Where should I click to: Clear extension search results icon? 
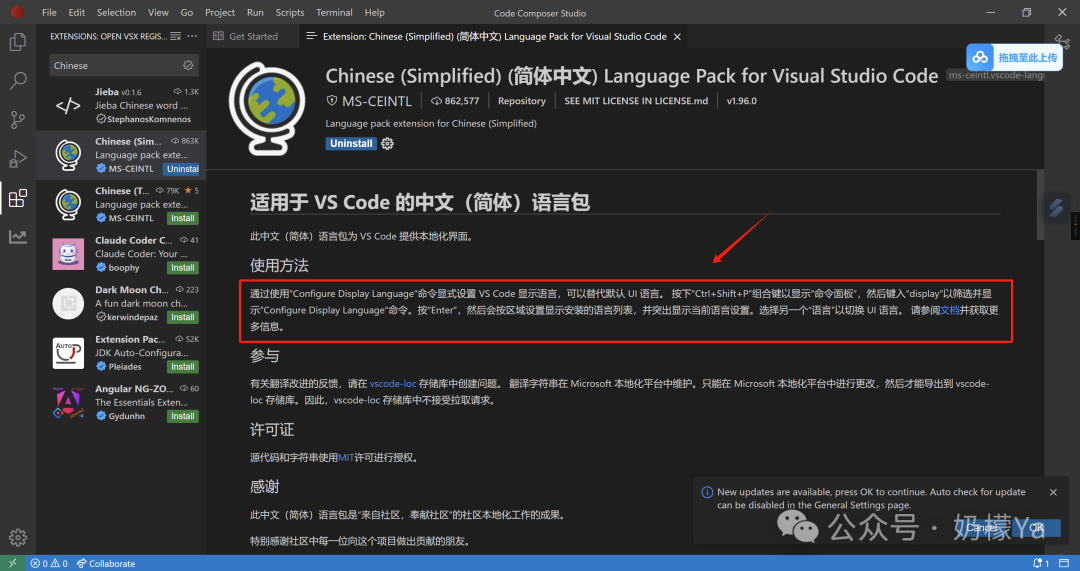coord(176,37)
